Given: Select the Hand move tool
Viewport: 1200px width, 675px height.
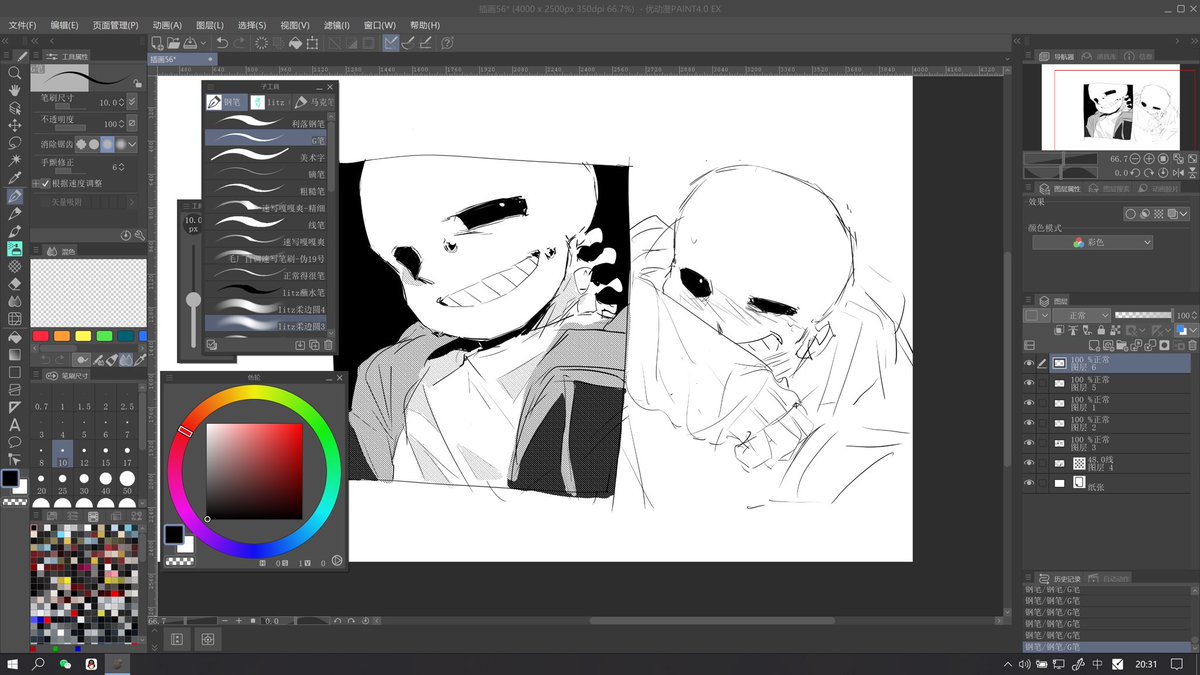Looking at the screenshot, I should click(14, 90).
